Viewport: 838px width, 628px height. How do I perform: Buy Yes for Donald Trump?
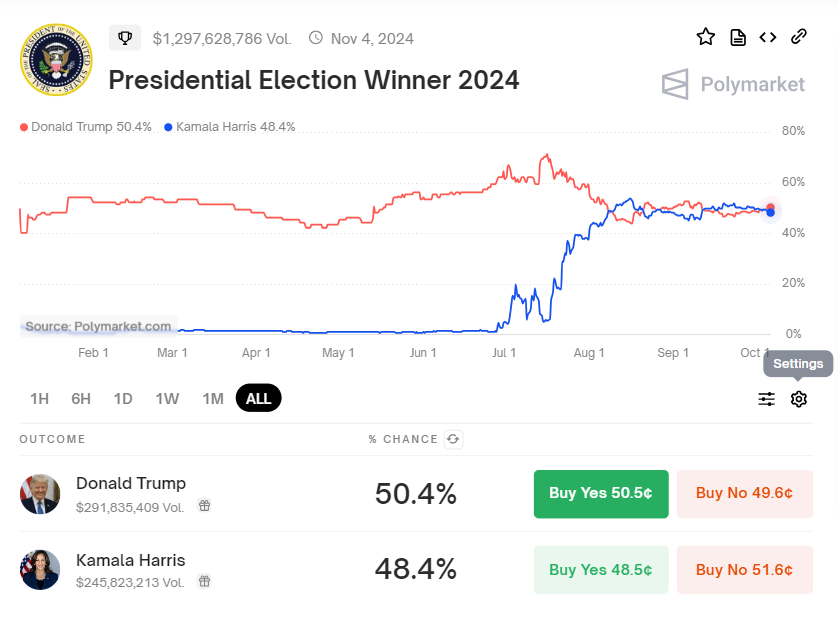(x=600, y=493)
